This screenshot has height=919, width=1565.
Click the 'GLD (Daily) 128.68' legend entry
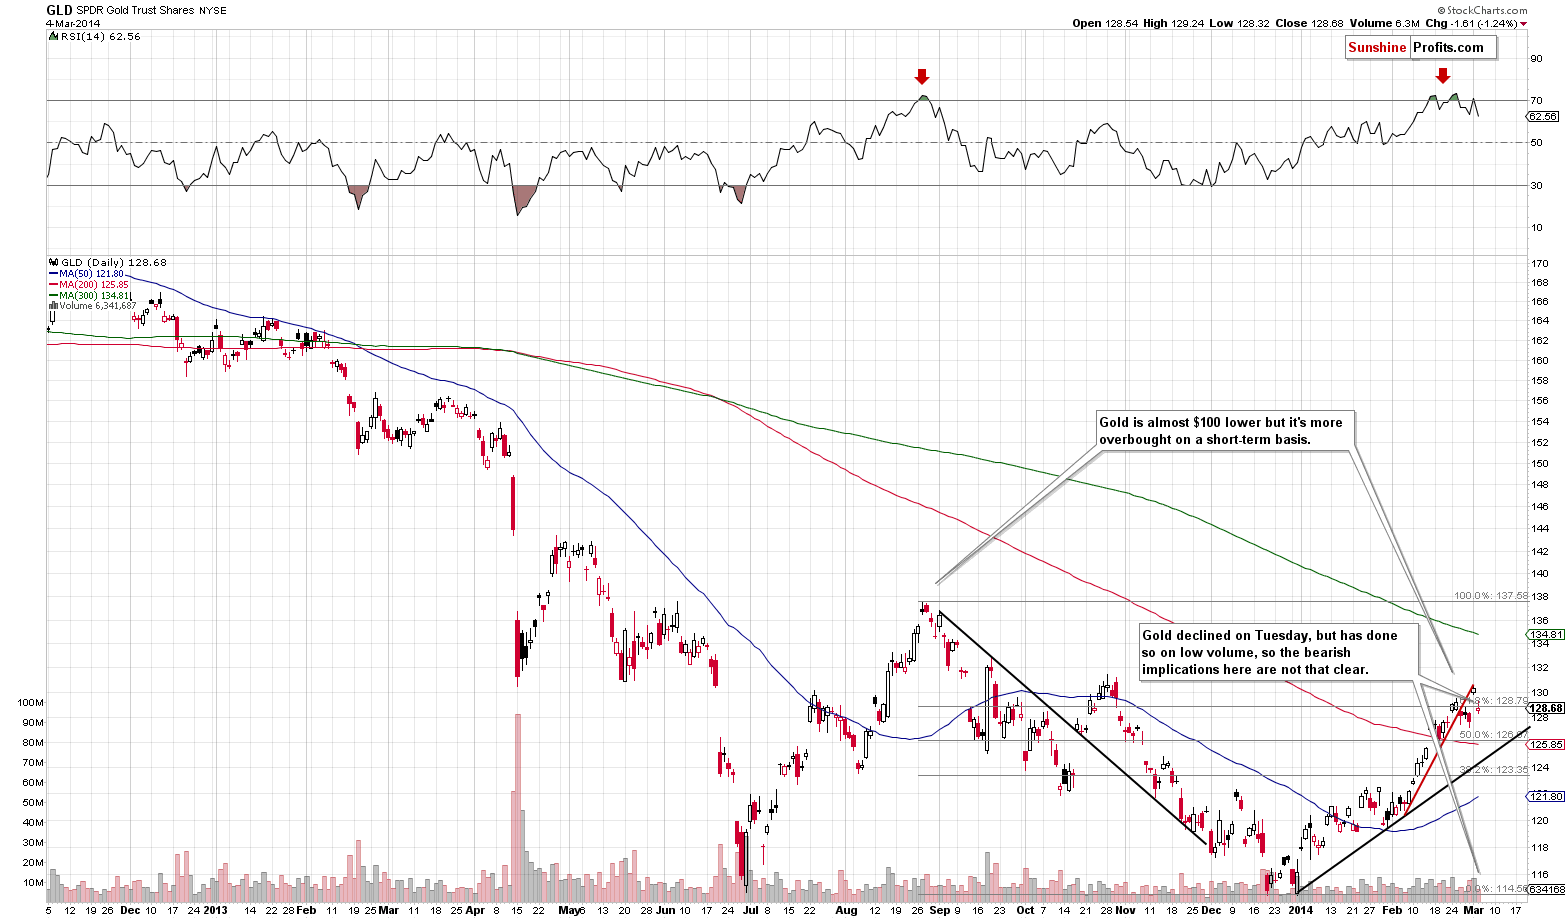tap(112, 263)
